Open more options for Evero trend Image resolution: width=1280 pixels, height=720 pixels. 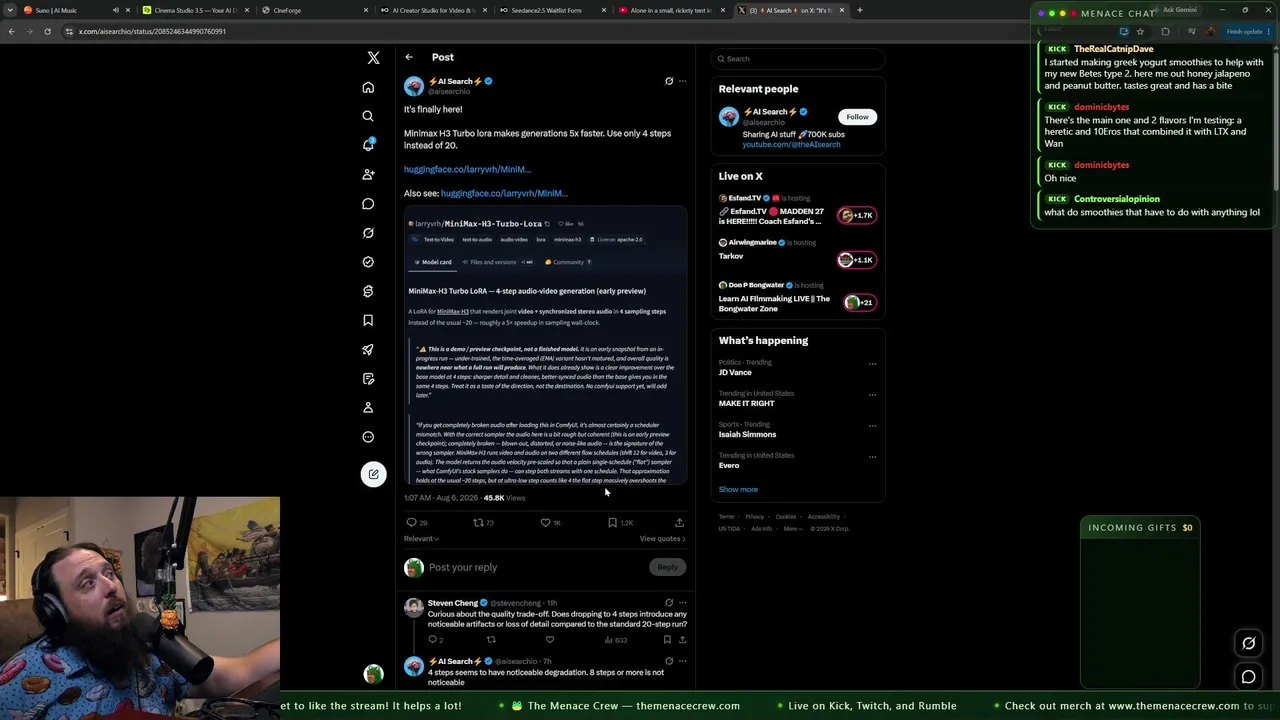[x=872, y=457]
